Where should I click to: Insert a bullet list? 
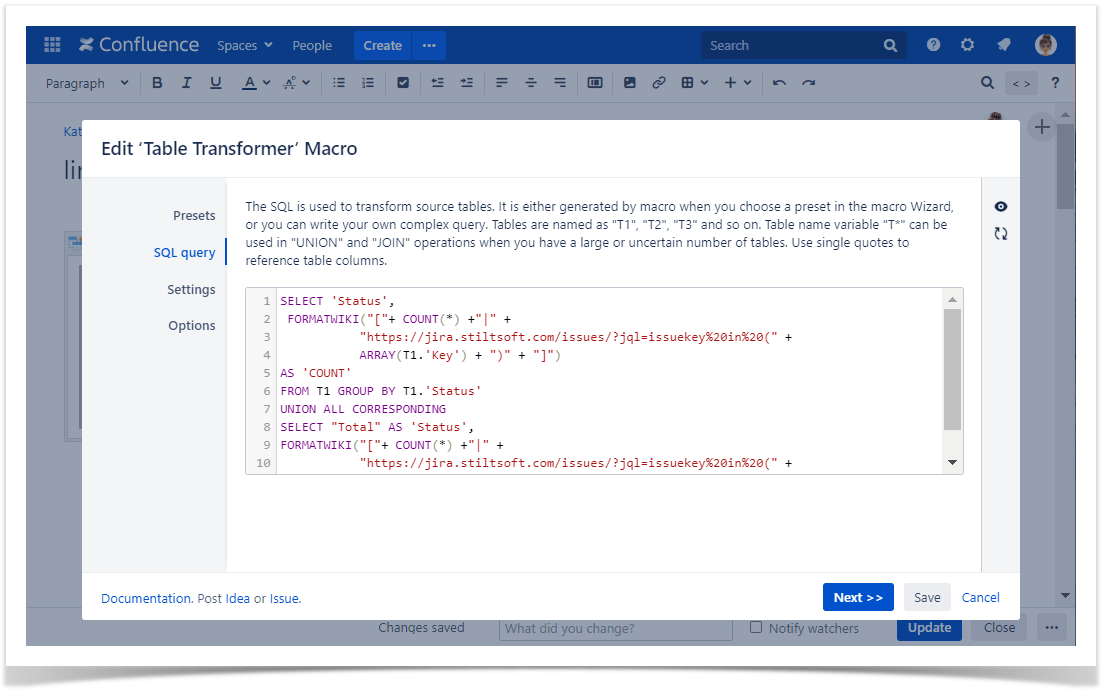click(339, 83)
